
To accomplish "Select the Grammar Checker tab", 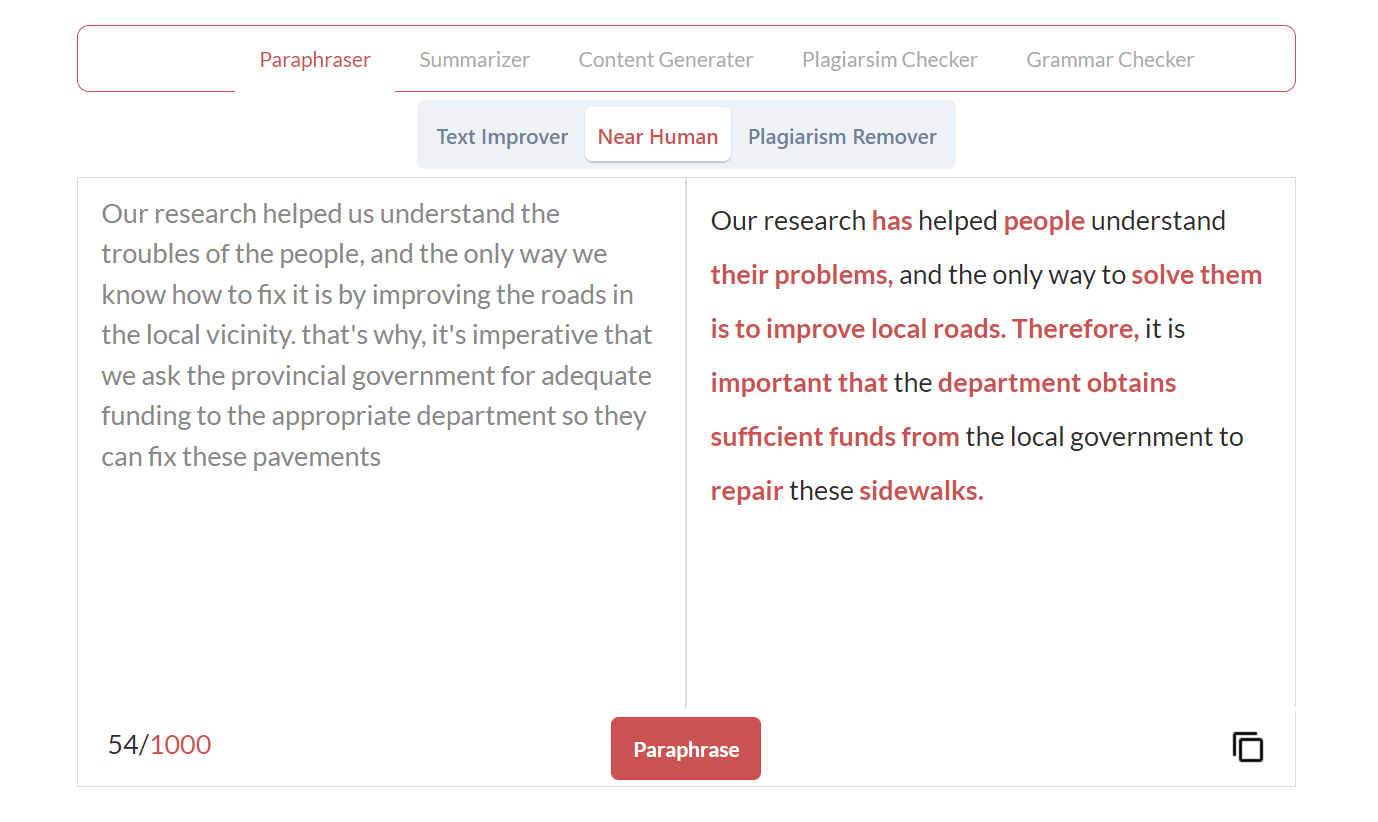I will [x=1110, y=60].
